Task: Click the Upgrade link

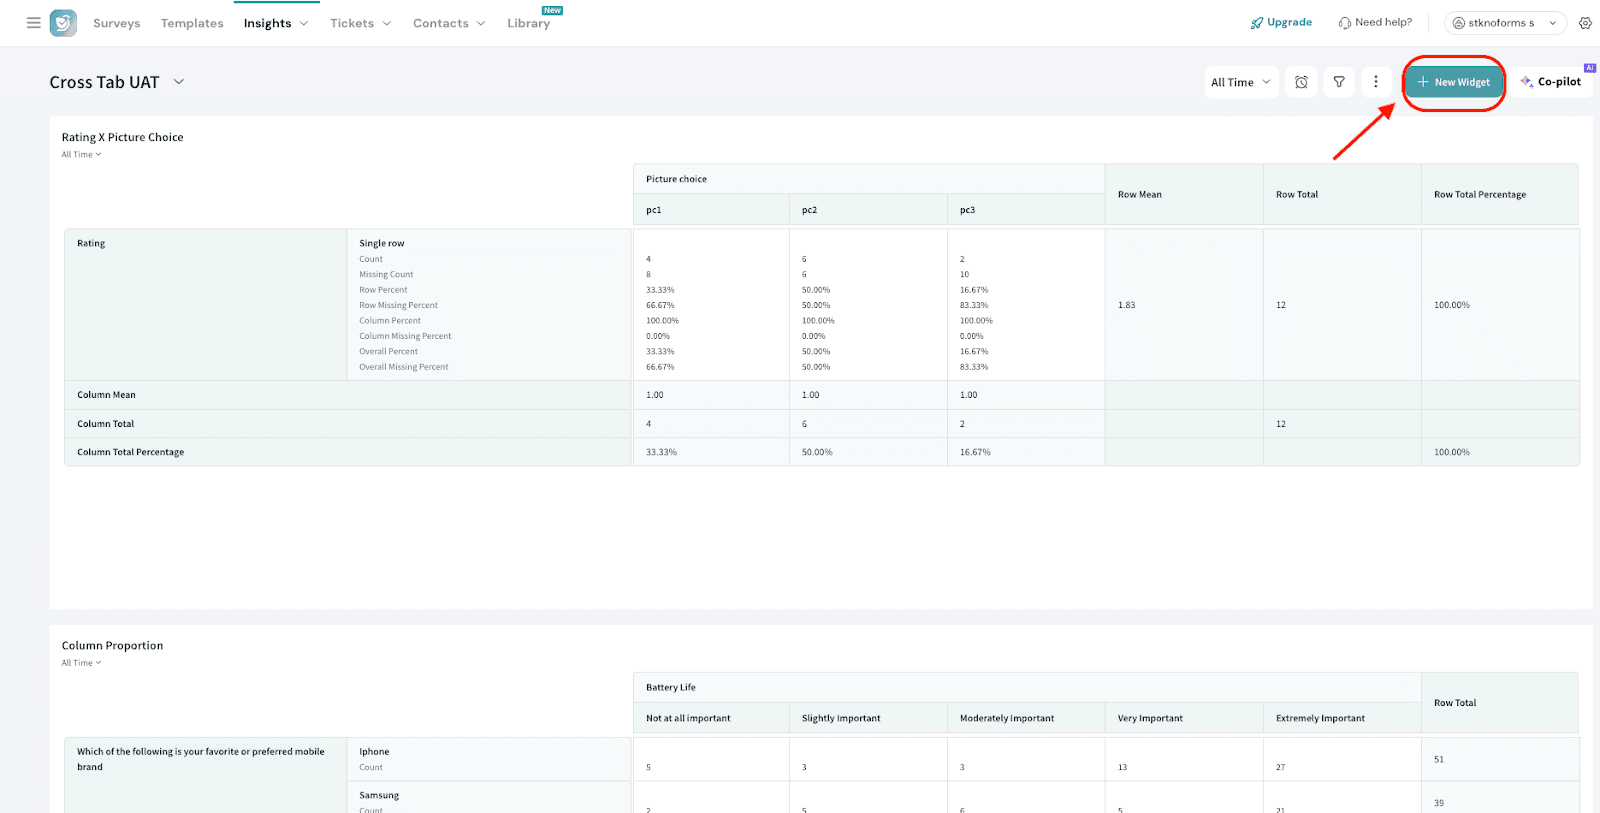Action: (x=1281, y=23)
